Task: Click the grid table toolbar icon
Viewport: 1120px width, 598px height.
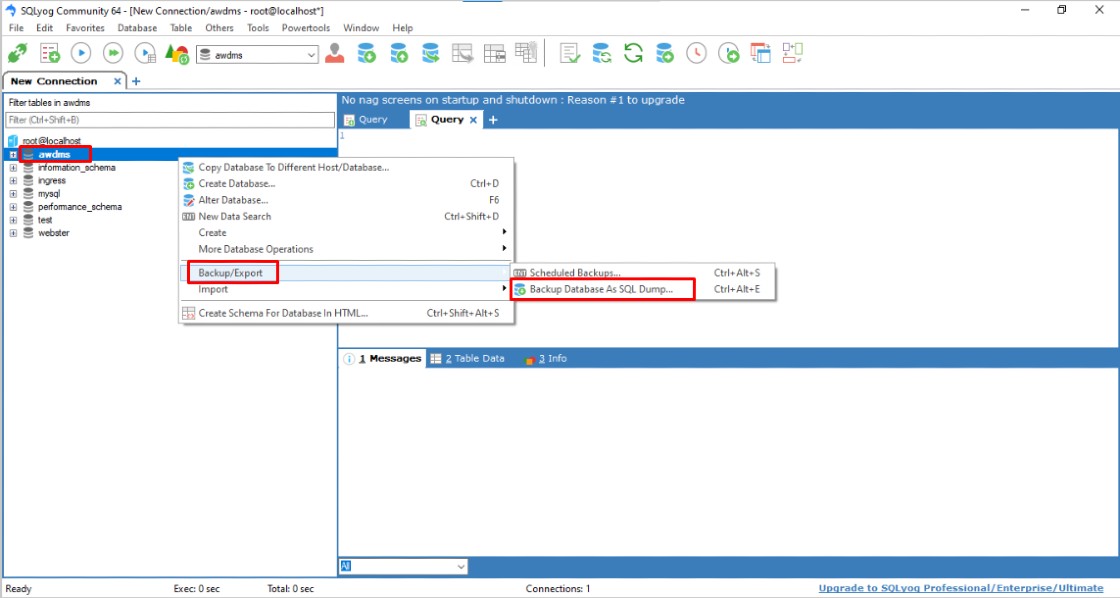Action: click(526, 53)
